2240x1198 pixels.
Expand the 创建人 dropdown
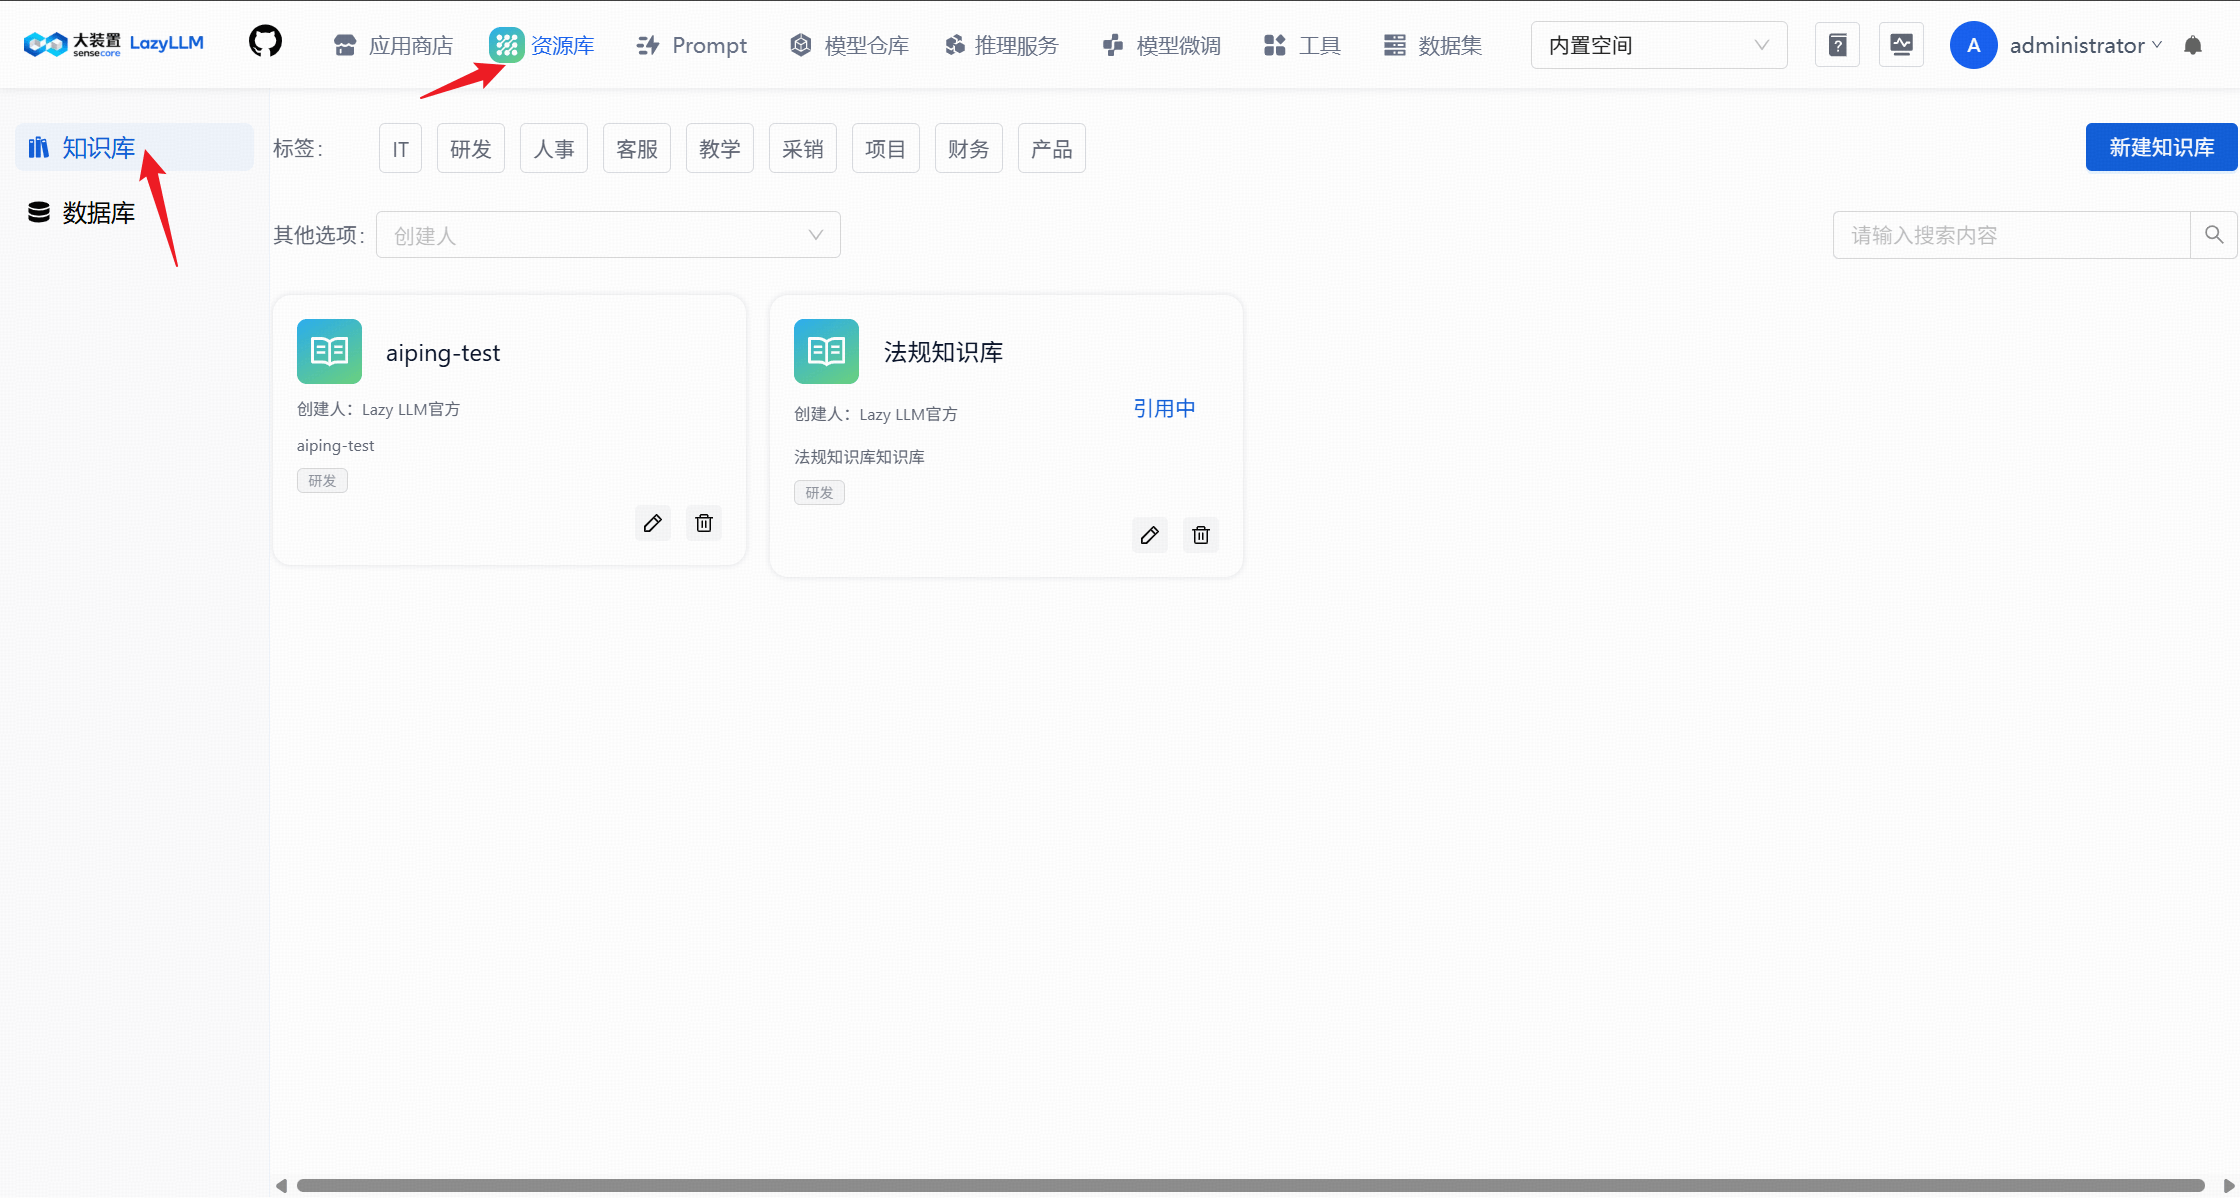point(607,234)
